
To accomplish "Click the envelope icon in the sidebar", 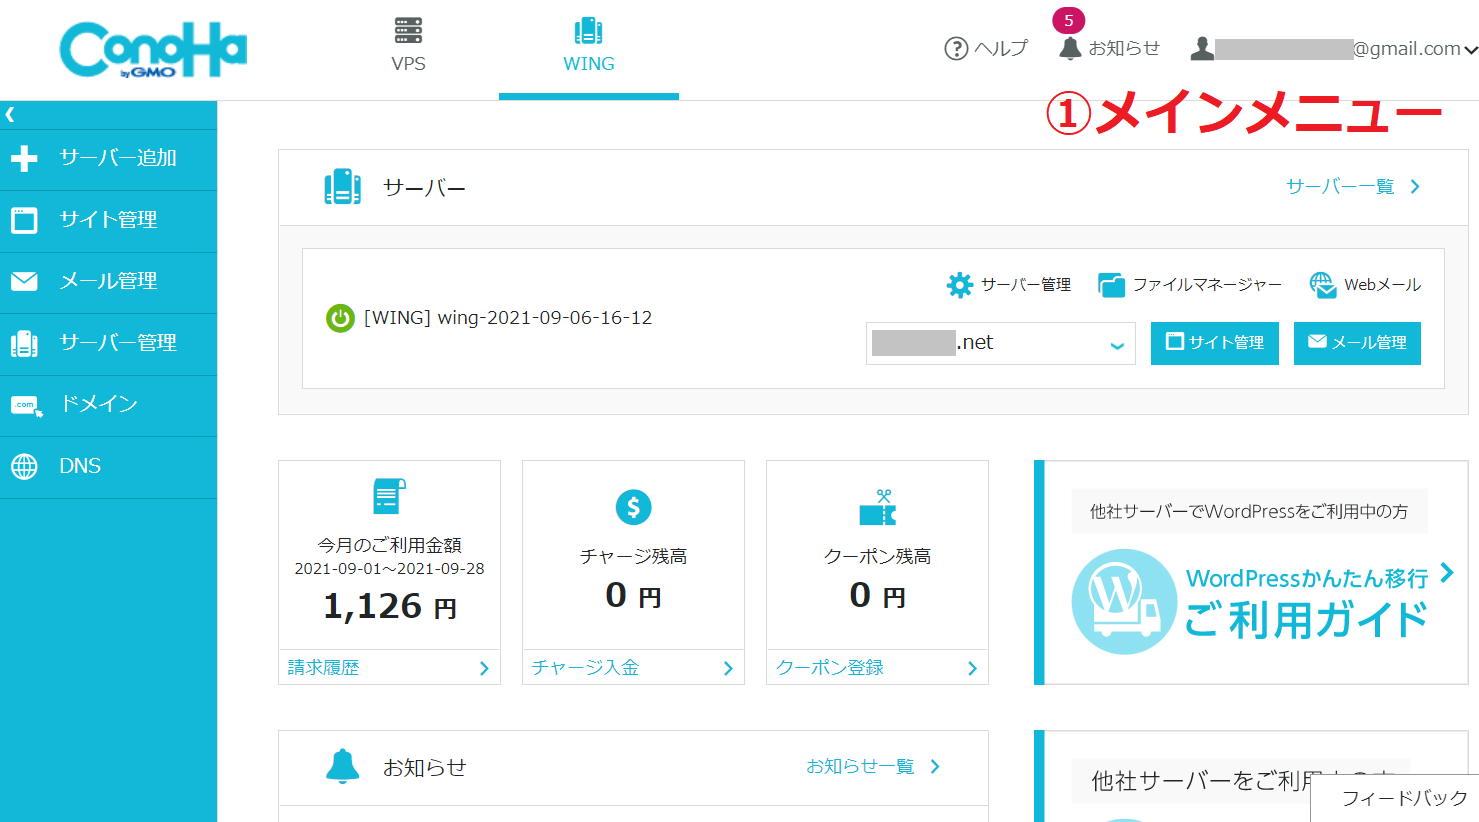I will [24, 282].
